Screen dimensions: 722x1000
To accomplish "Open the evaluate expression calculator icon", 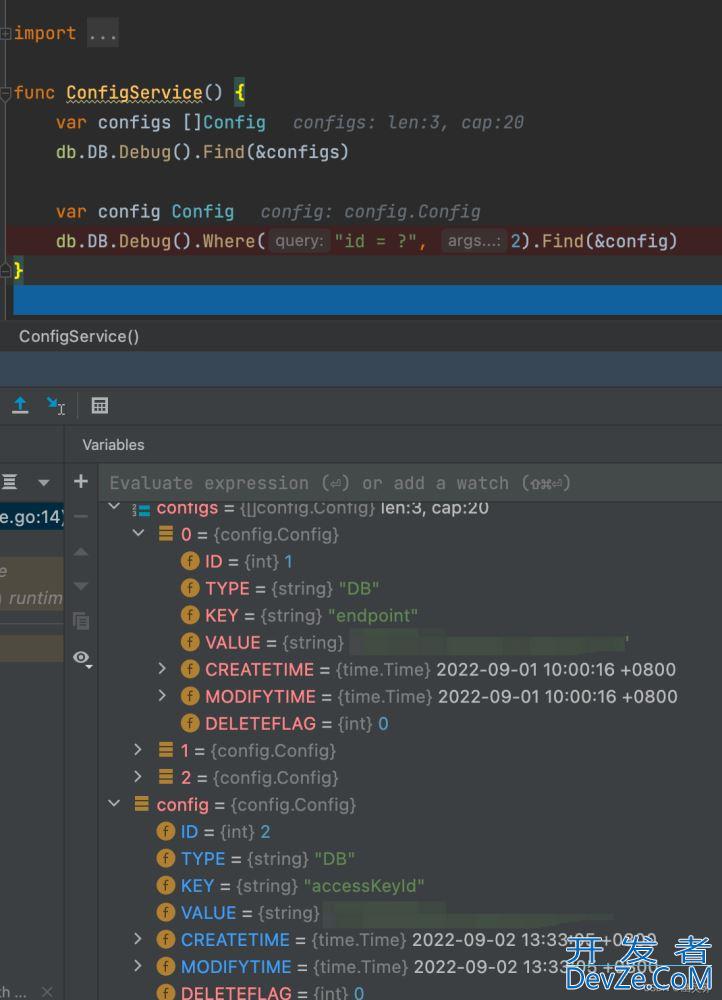I will pyautogui.click(x=99, y=405).
